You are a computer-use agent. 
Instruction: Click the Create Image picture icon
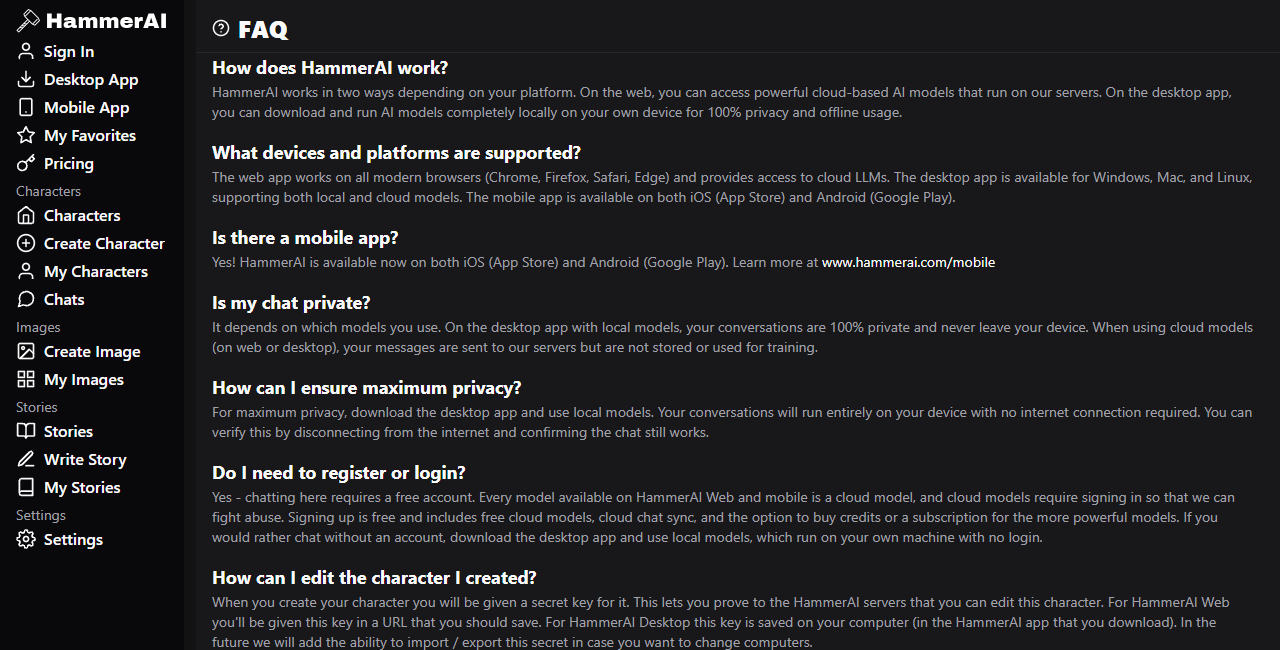click(26, 352)
